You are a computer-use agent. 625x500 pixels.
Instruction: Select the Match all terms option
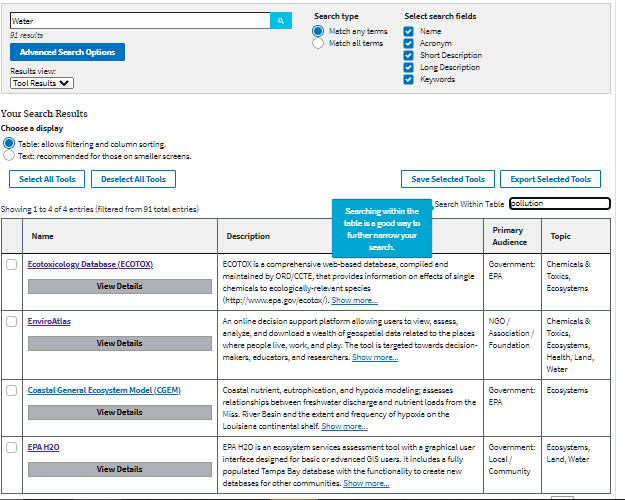[x=319, y=43]
